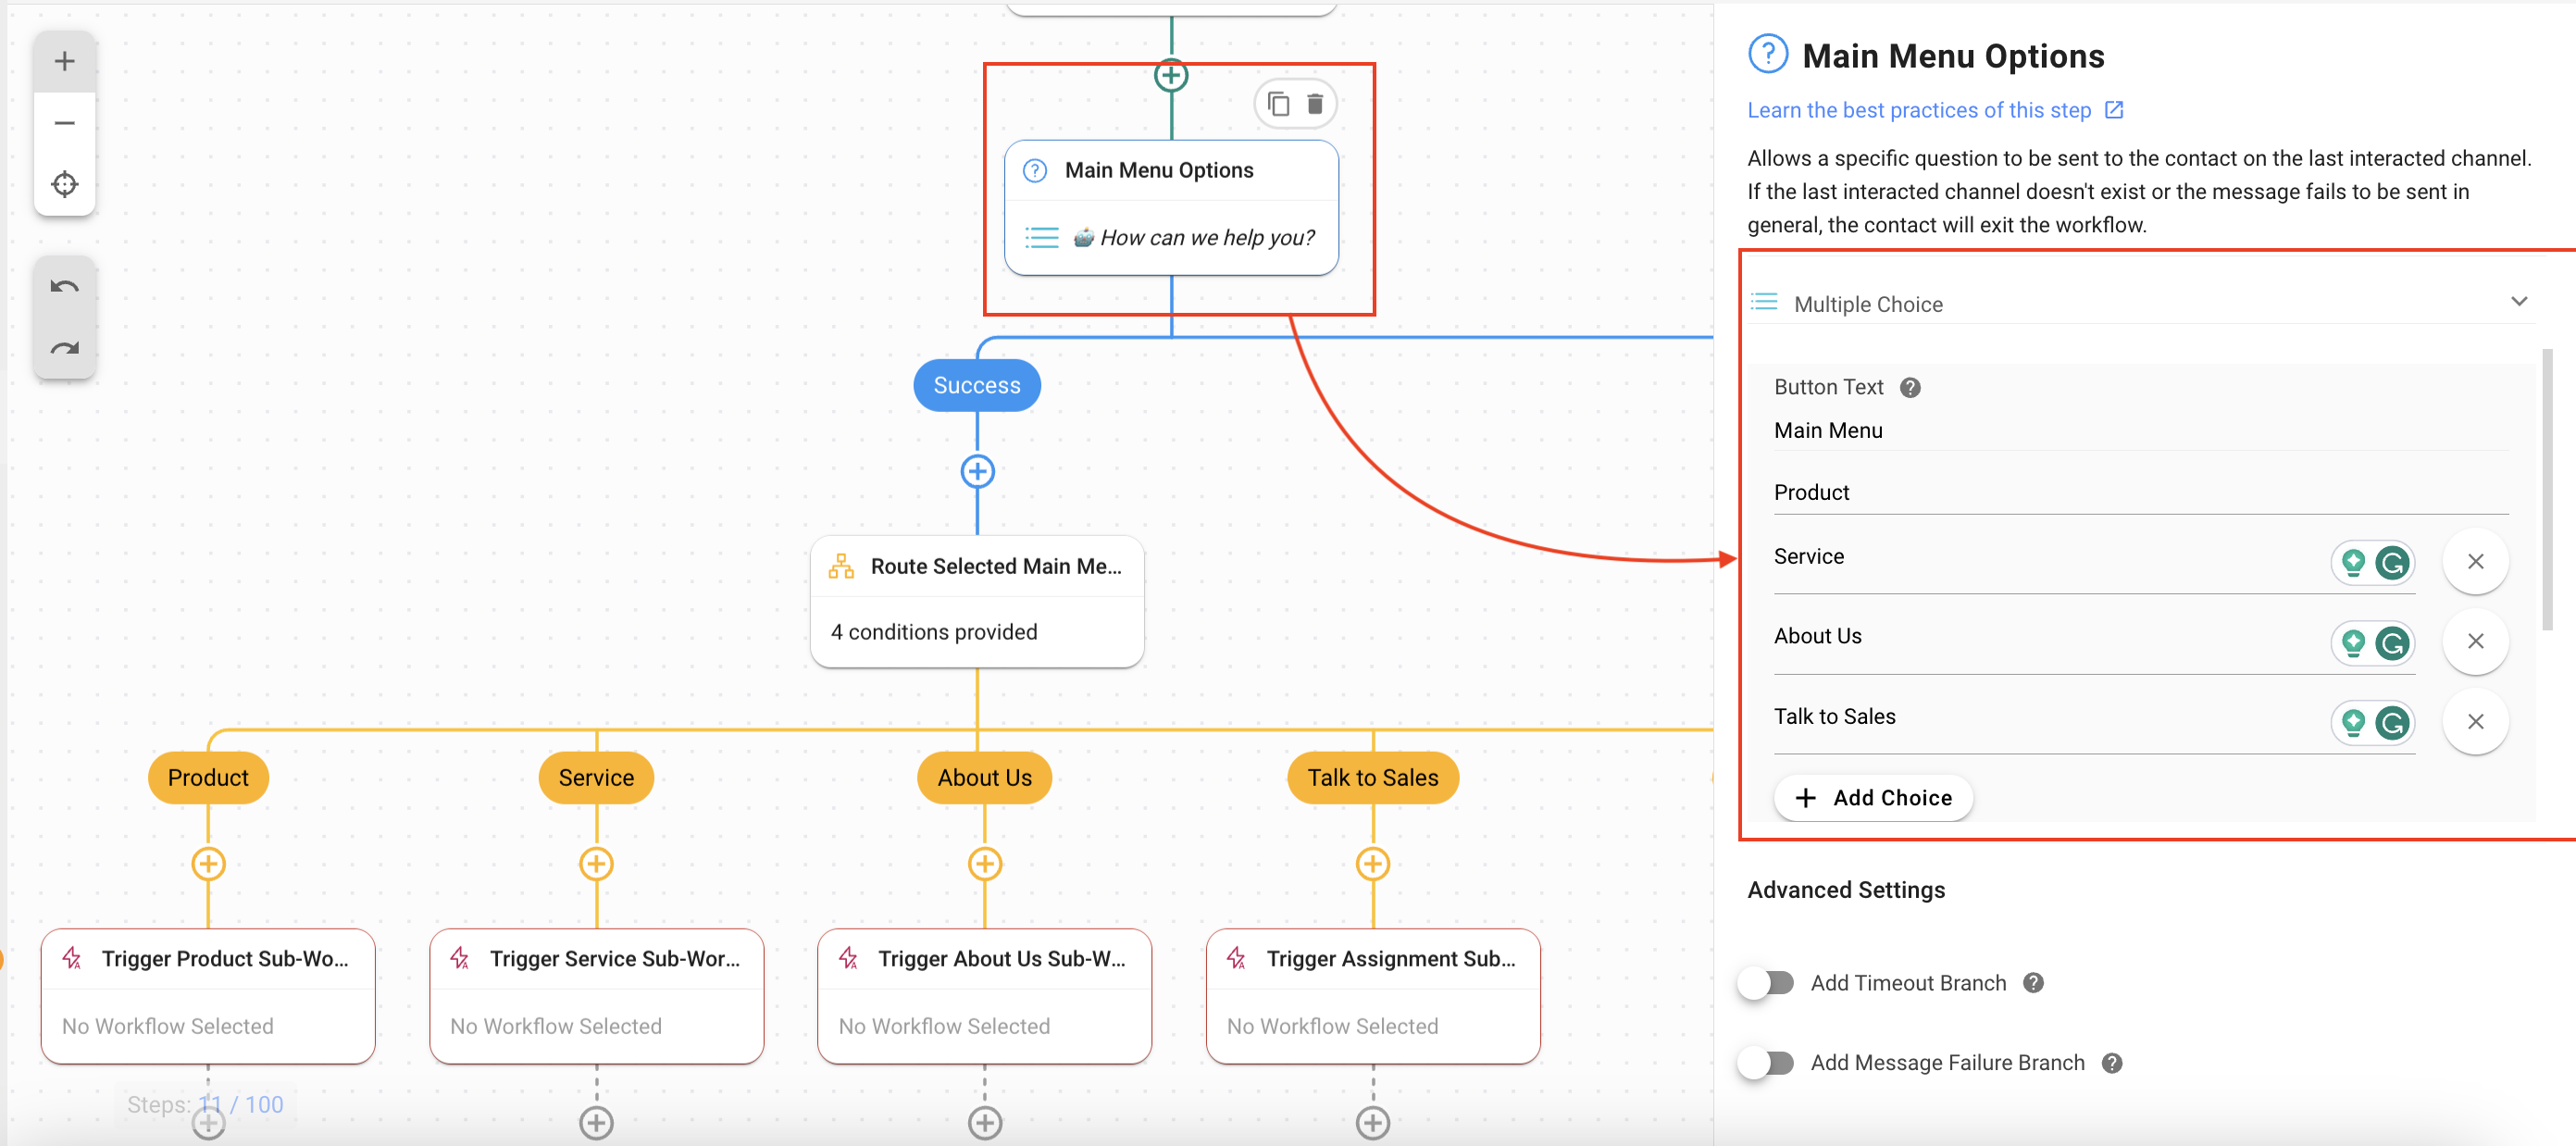Enable Add Timeout Branch toggle

[1766, 983]
